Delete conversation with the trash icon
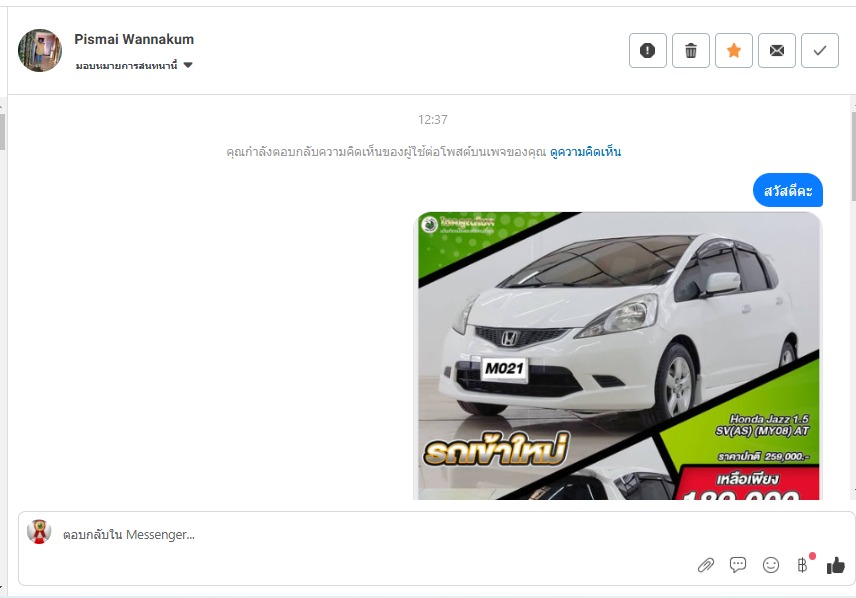Image resolution: width=856 pixels, height=598 pixels. pyautogui.click(x=691, y=51)
